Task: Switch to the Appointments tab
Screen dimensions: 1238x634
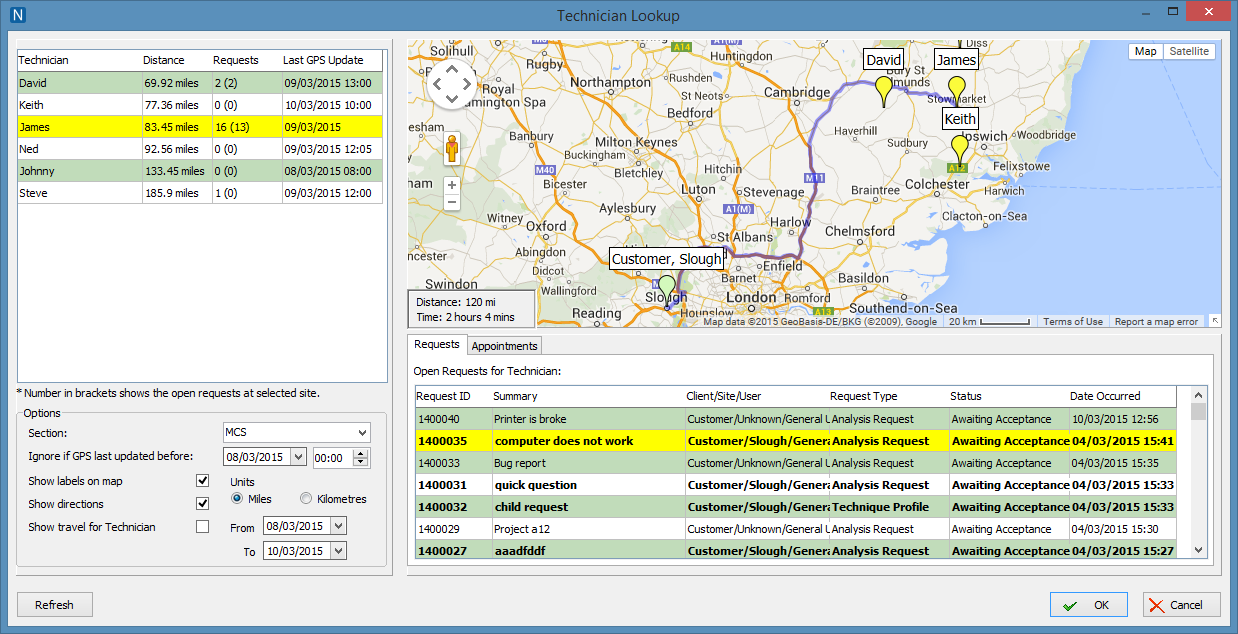Action: coord(504,346)
